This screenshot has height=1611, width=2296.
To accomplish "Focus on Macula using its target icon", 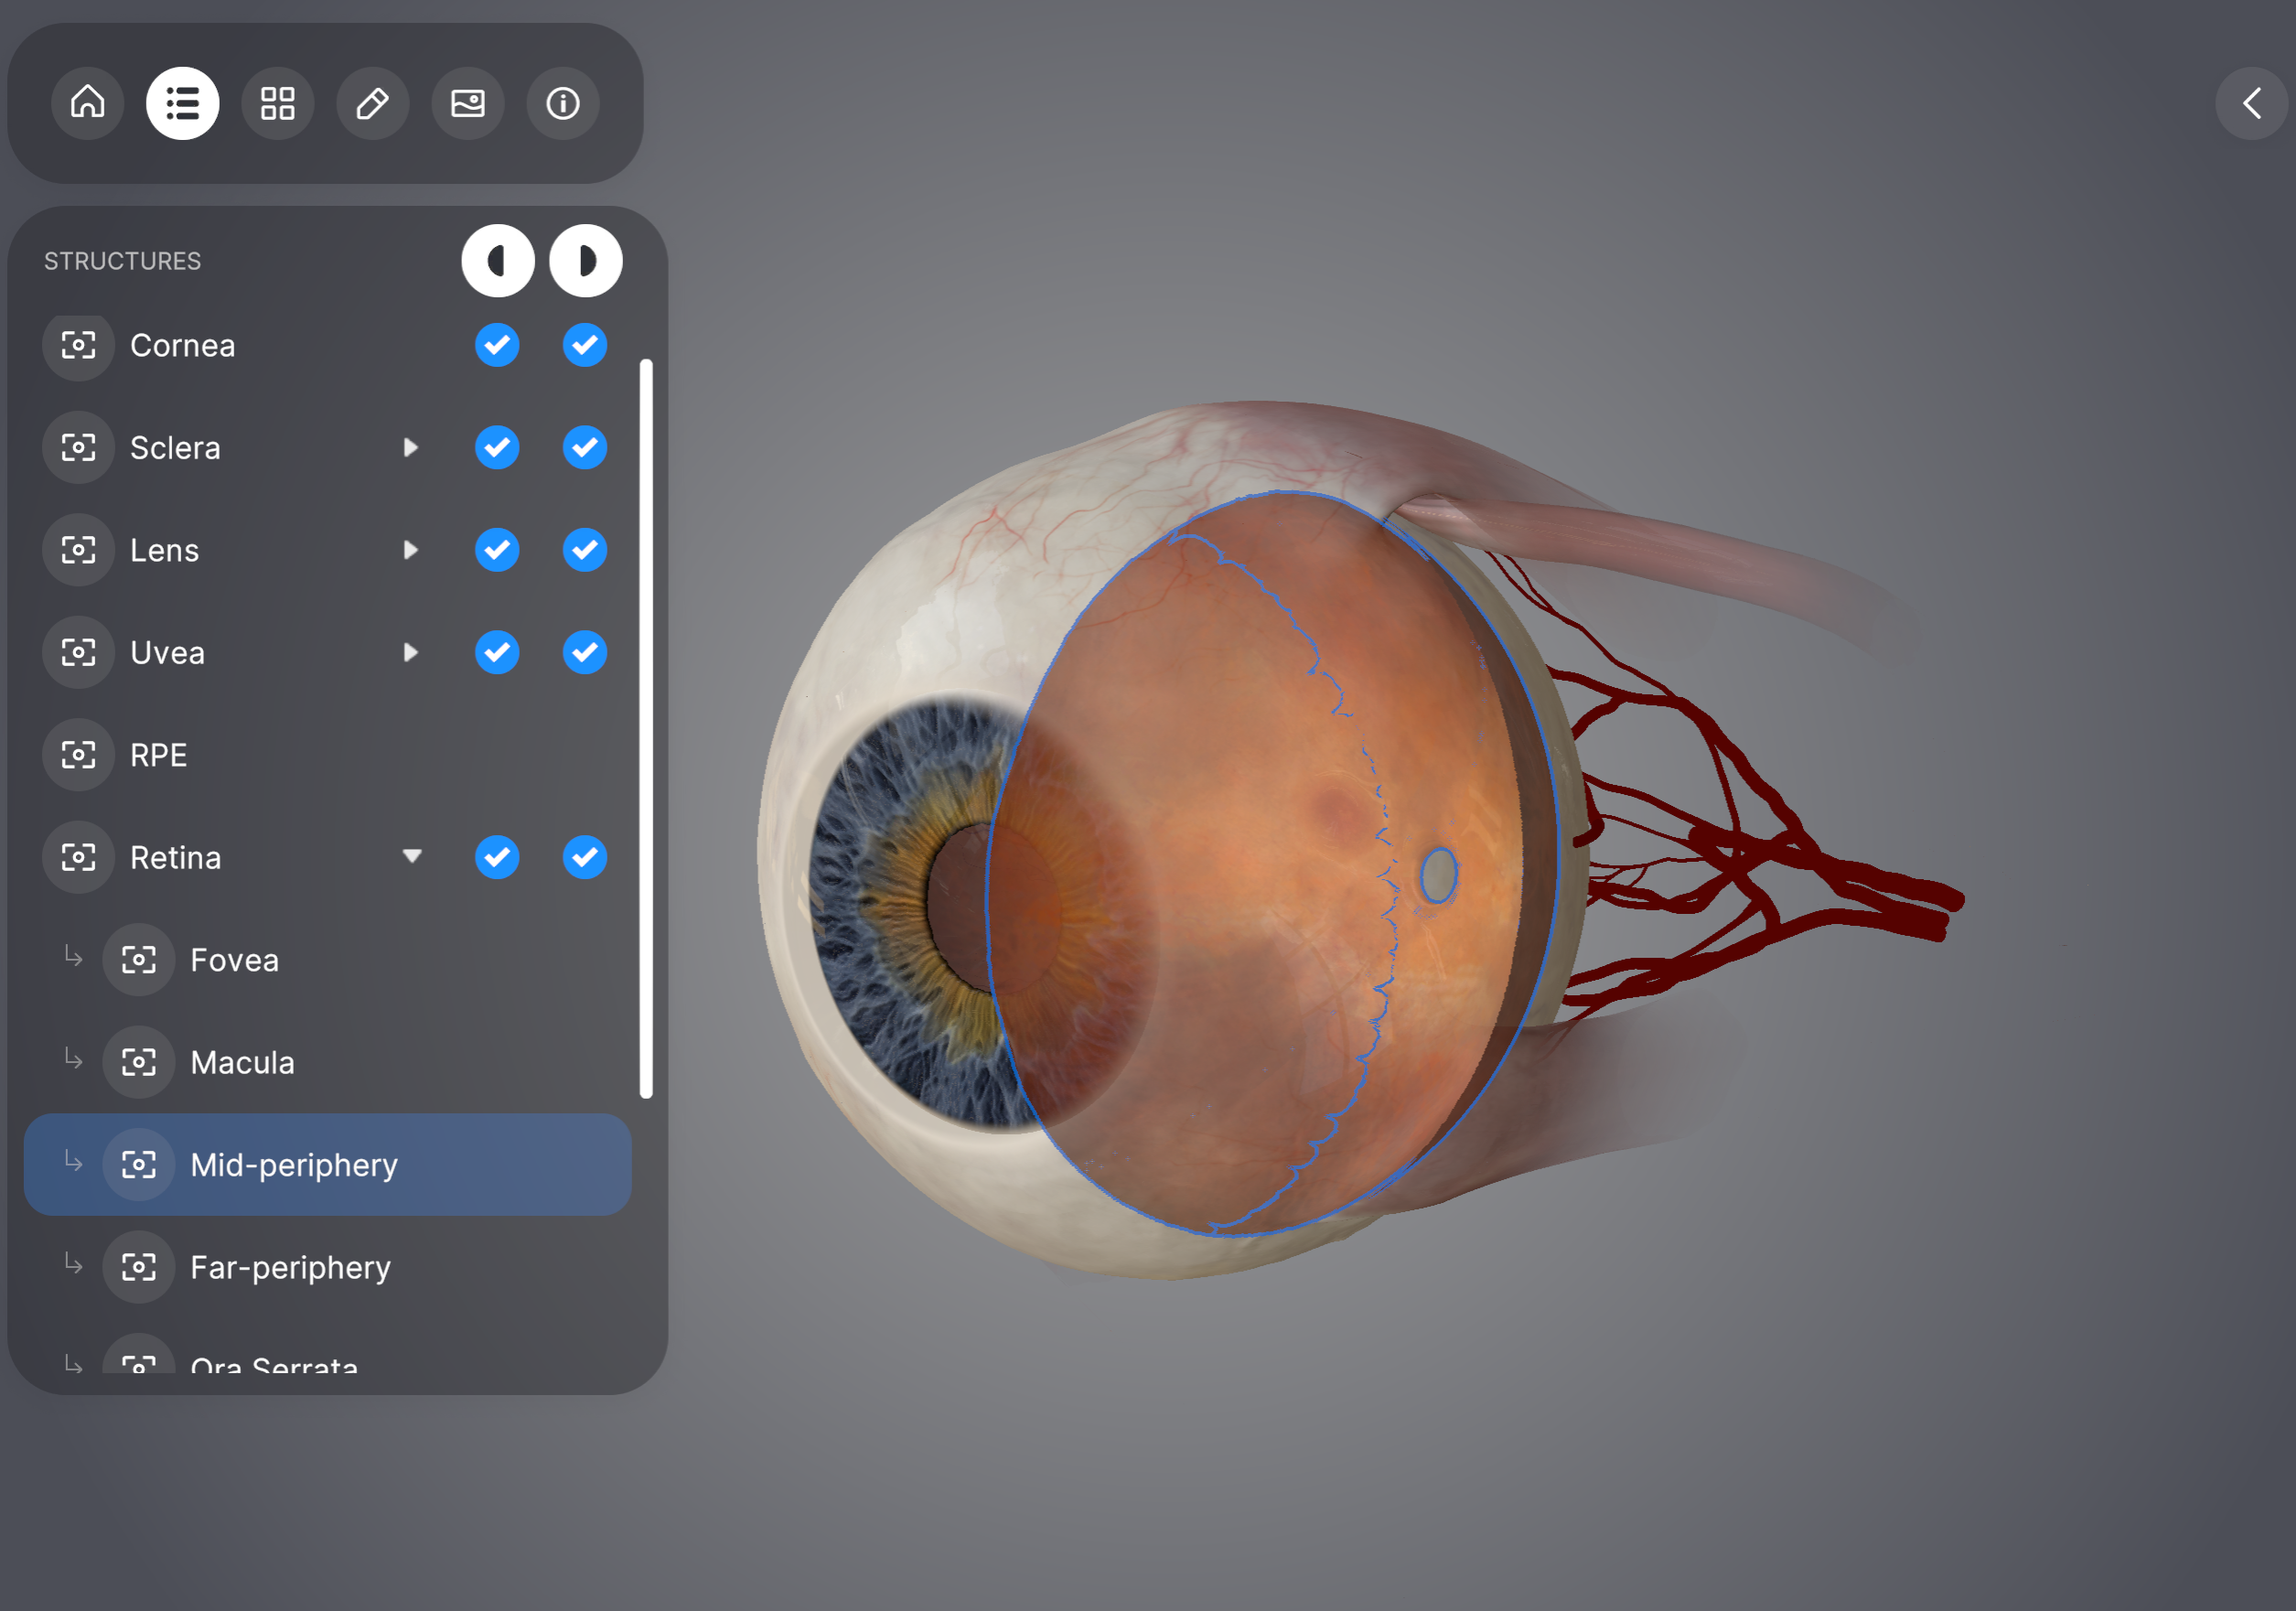I will (139, 1062).
